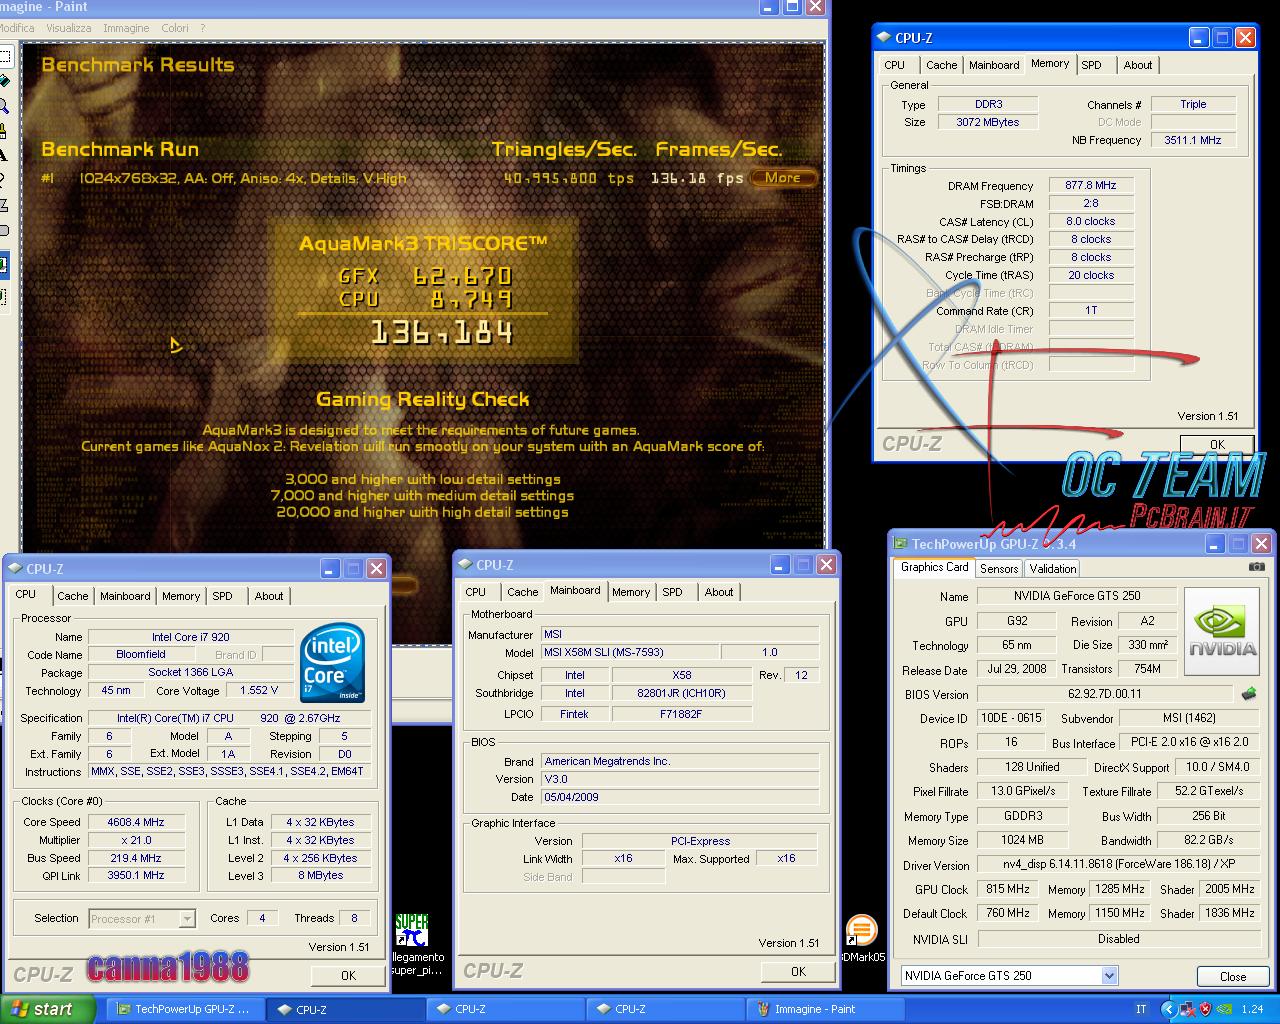Click the Name field Intel Core i7 920
1280x1024 pixels.
coord(191,636)
